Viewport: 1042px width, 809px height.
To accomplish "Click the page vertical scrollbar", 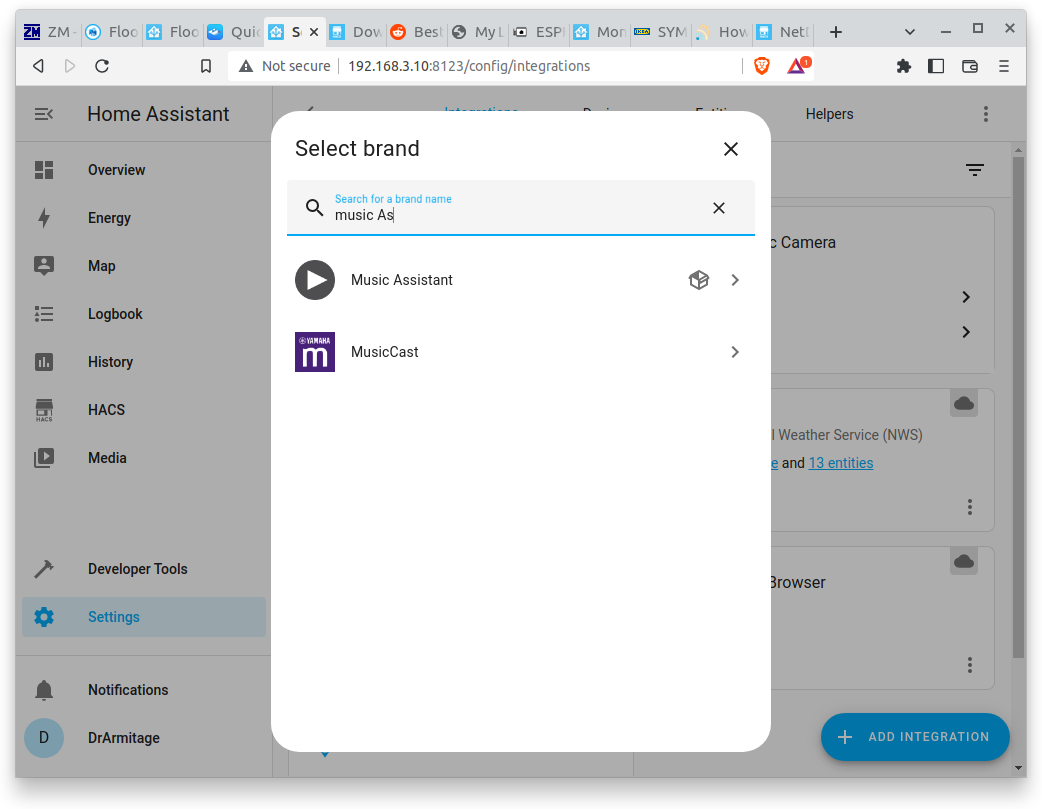I will tap(1018, 407).
